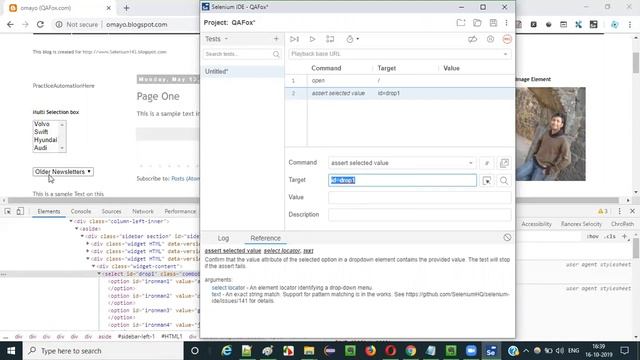Viewport: 640px width, 360px height.
Task: Click the taskbar search box
Action: [x=103, y=351]
